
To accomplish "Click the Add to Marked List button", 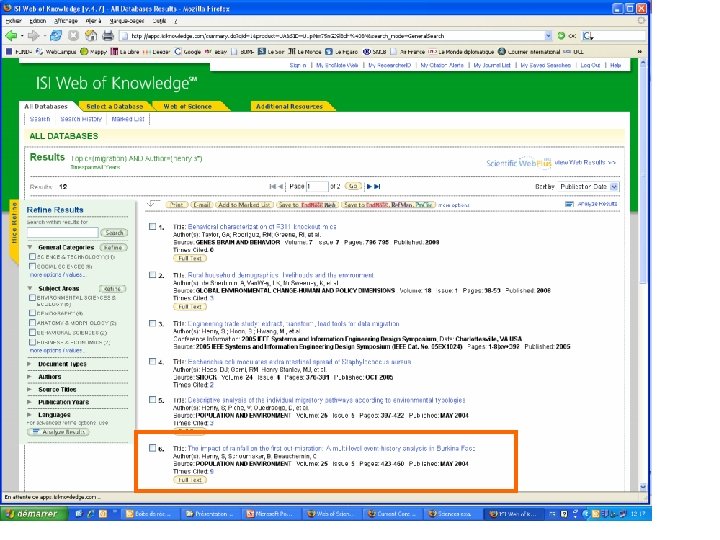I will pos(243,204).
